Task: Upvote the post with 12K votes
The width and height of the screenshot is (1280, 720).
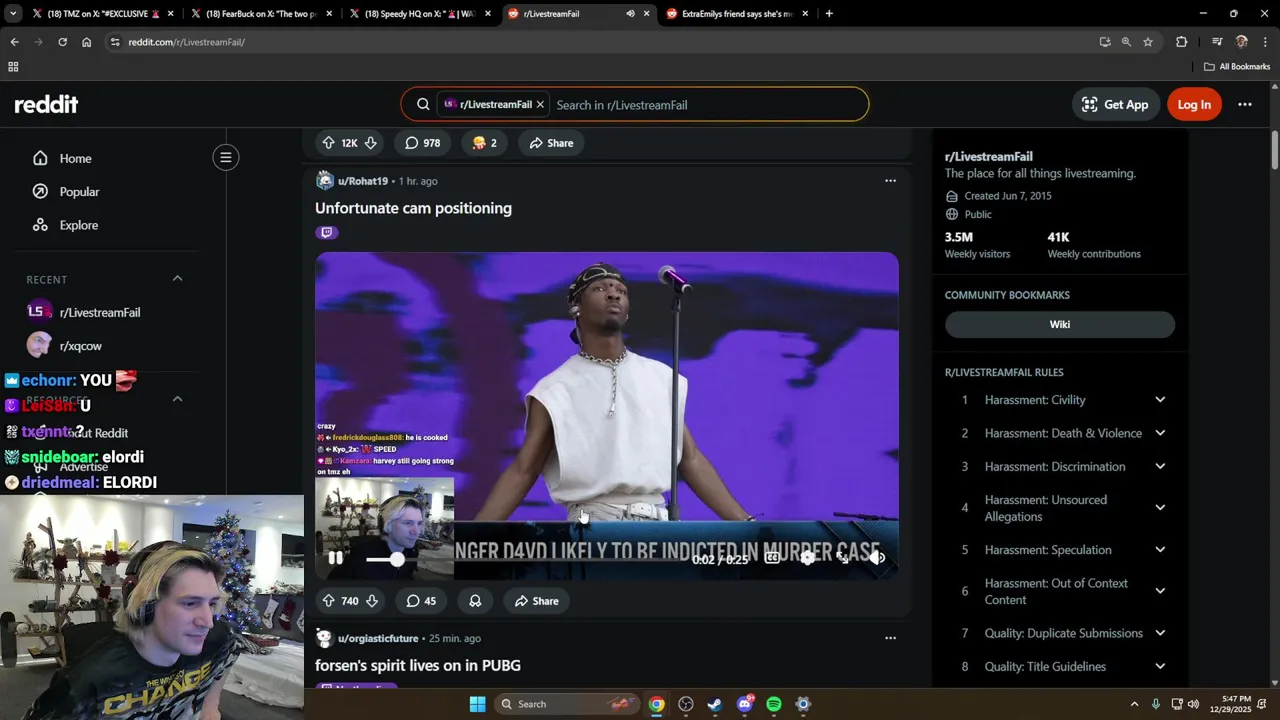Action: pos(328,143)
